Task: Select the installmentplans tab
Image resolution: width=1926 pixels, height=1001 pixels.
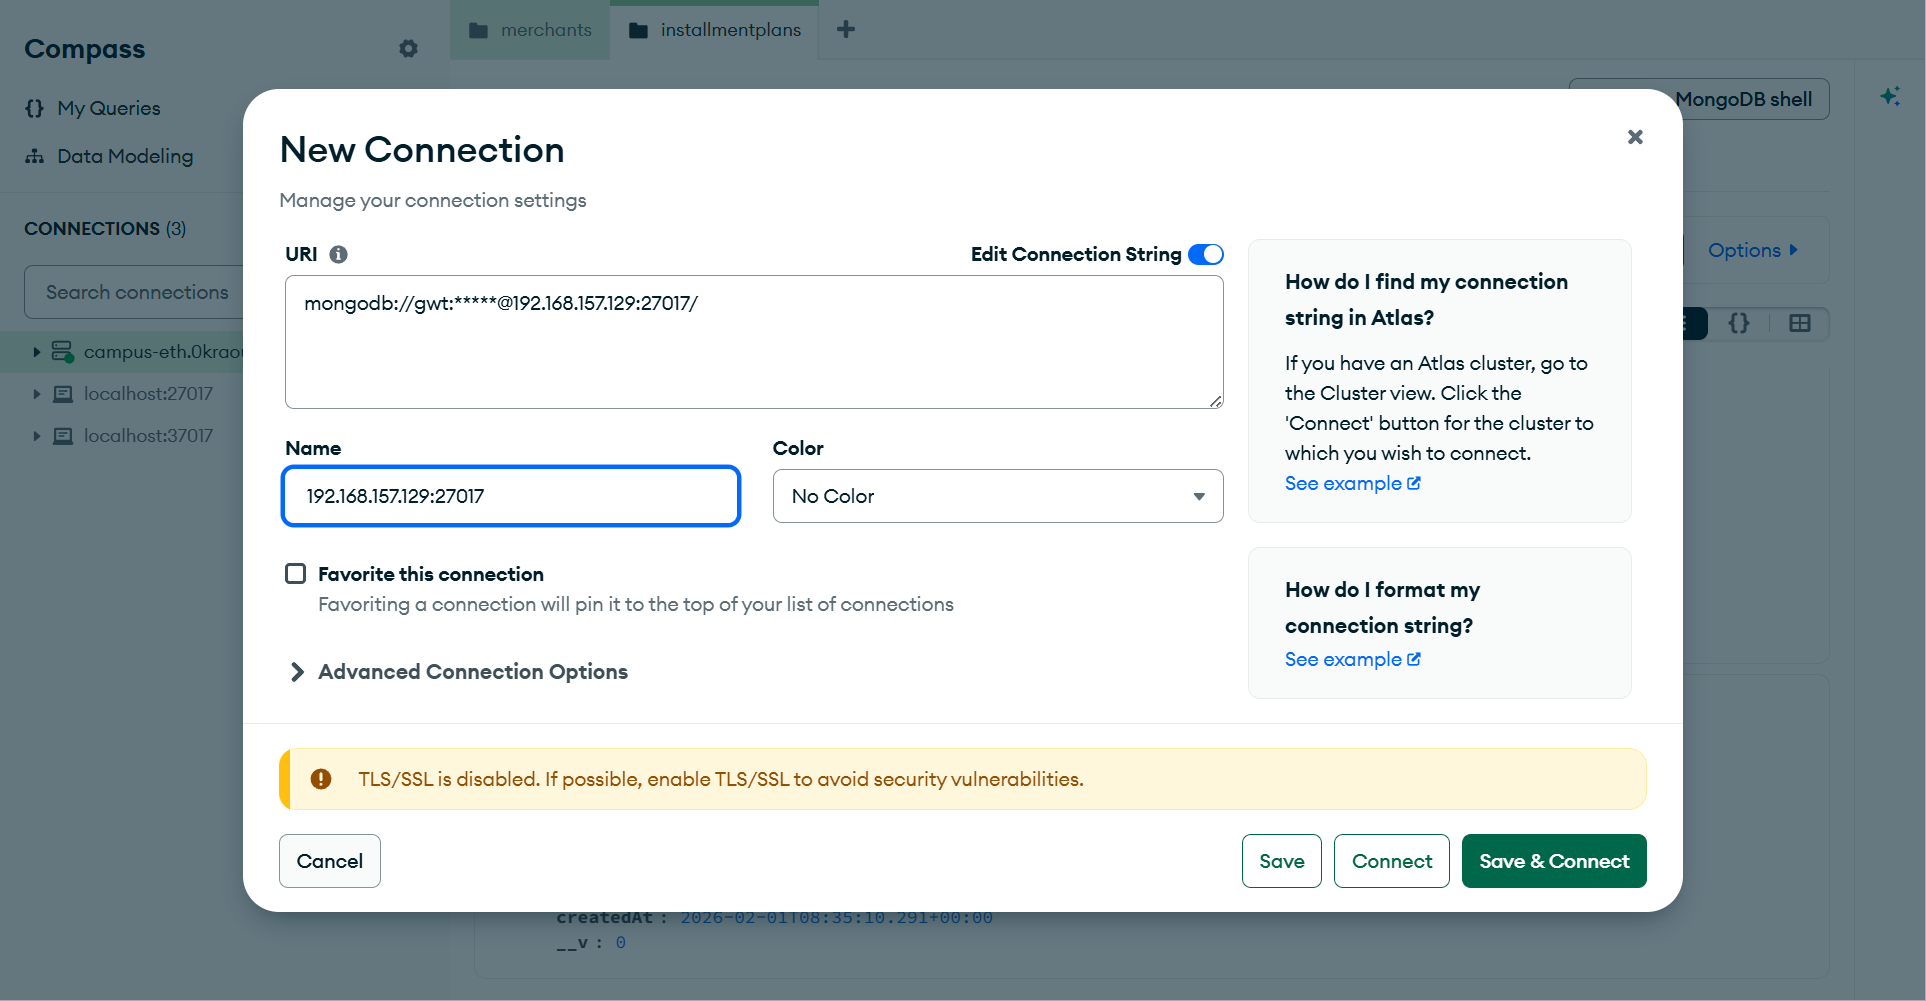Action: tap(714, 30)
